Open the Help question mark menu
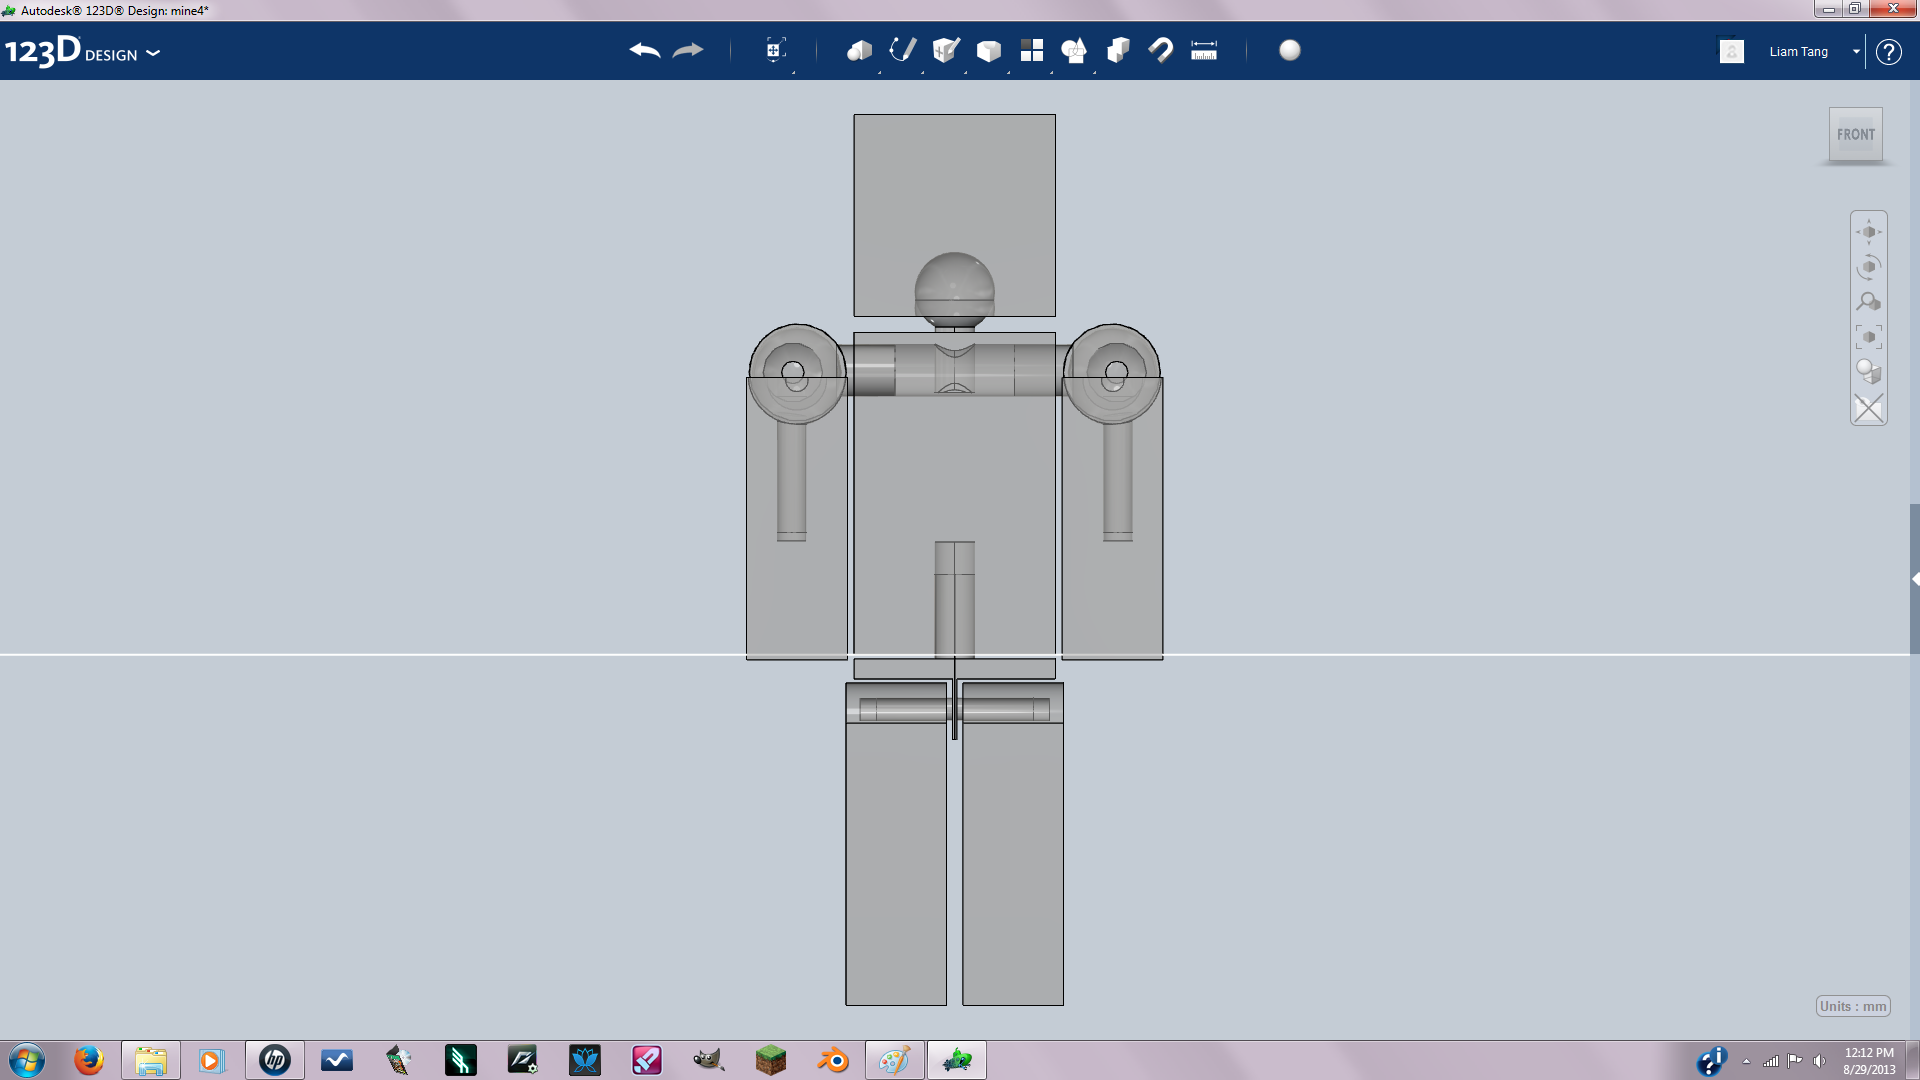This screenshot has height=1080, width=1920. coord(1889,51)
